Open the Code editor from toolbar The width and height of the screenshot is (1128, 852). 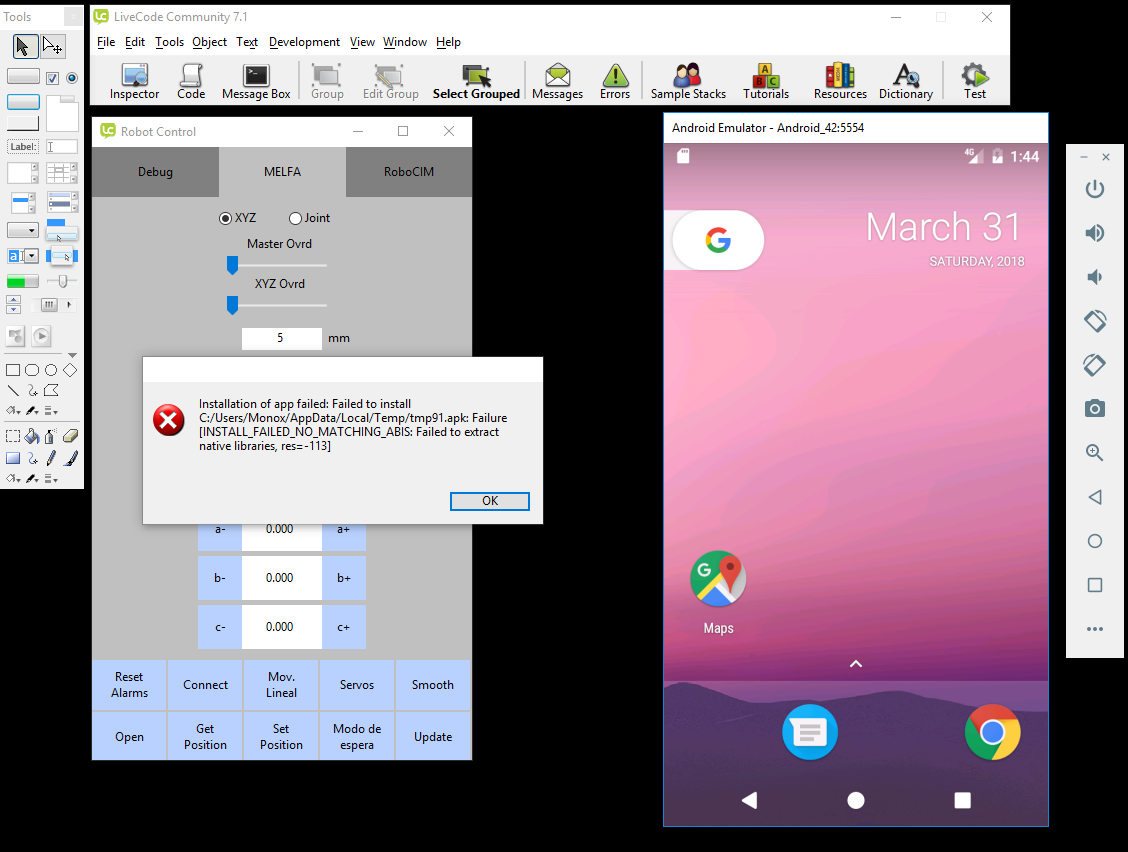click(x=191, y=81)
